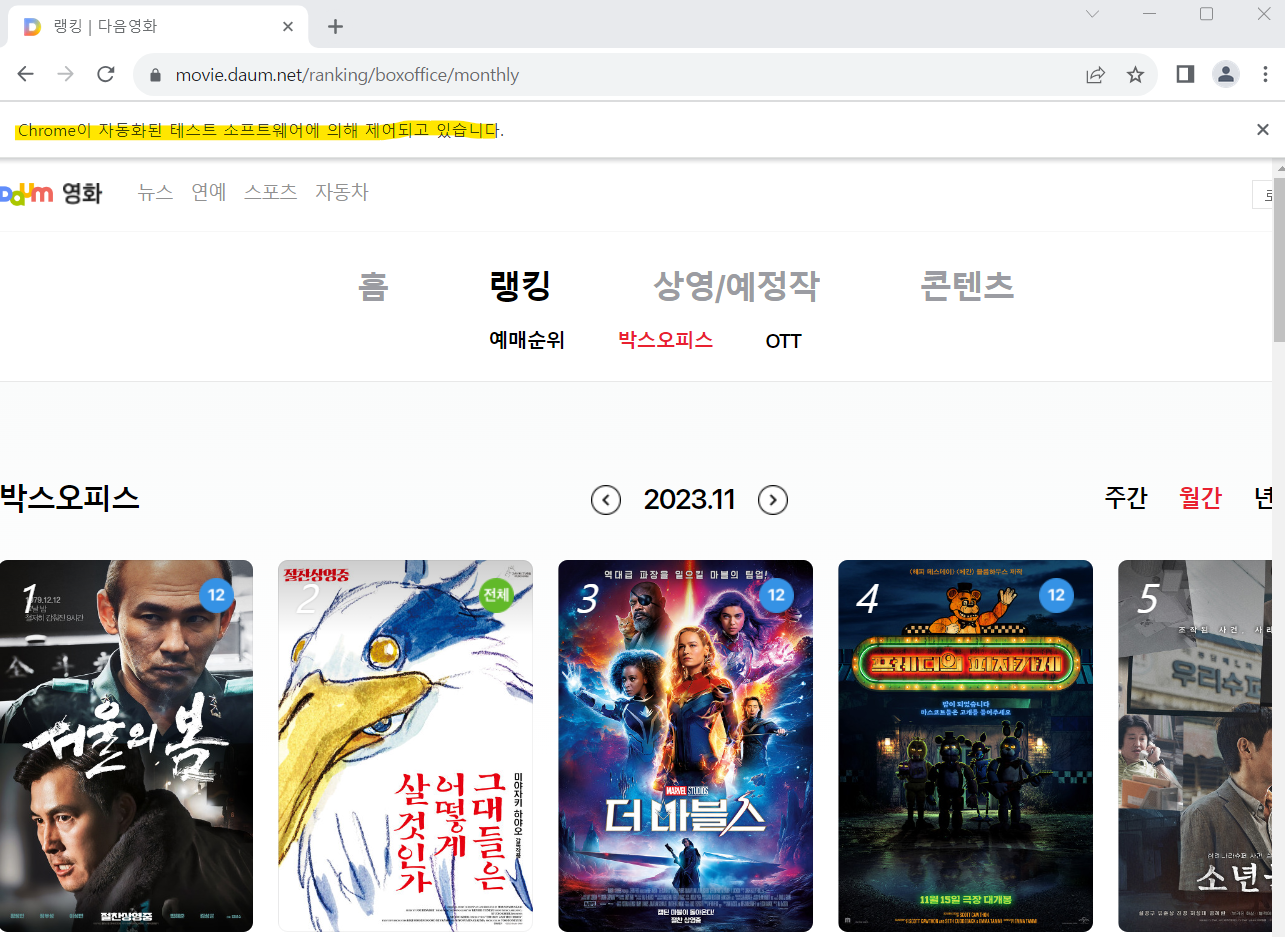Open the rank 5 소년들 poster

point(1195,746)
